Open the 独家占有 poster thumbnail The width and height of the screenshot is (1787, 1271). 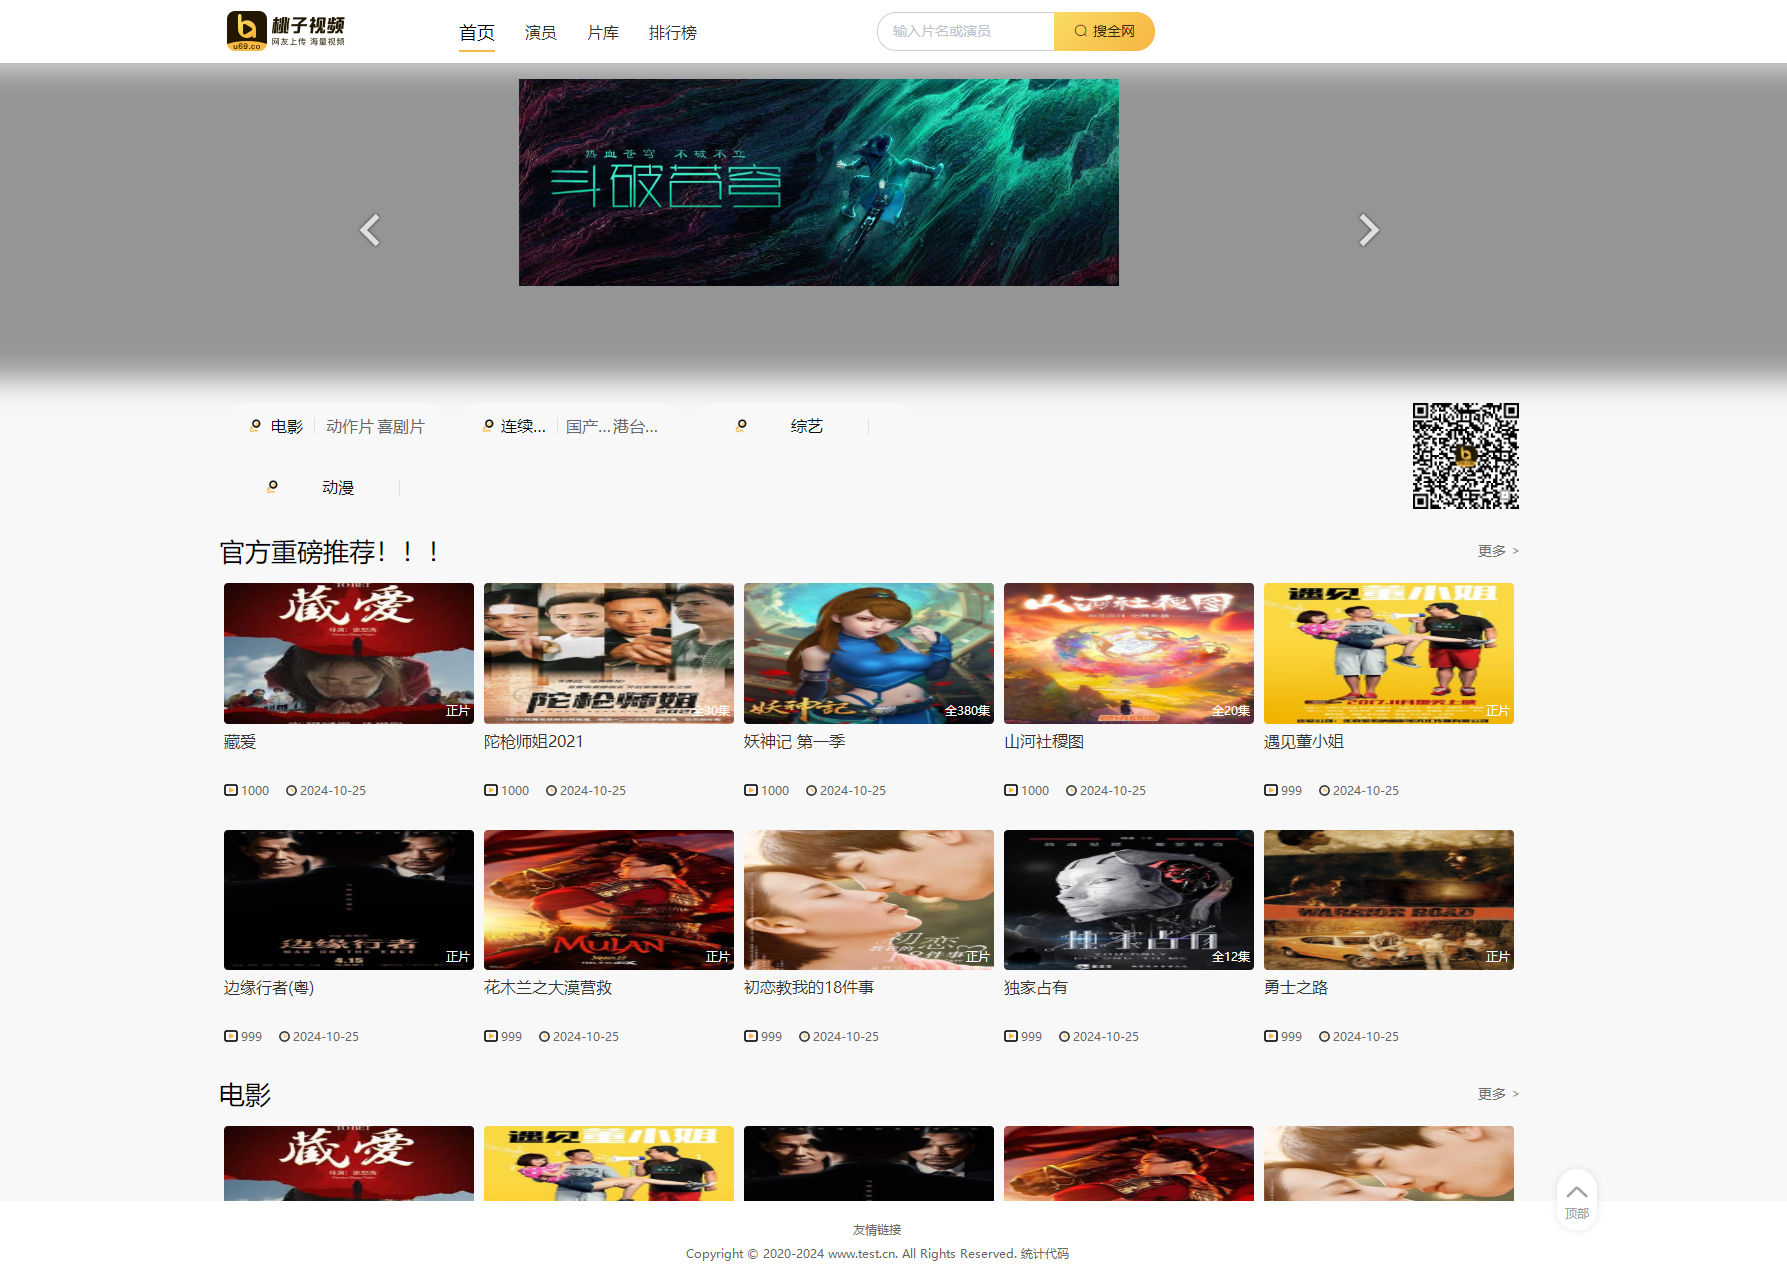[1129, 900]
